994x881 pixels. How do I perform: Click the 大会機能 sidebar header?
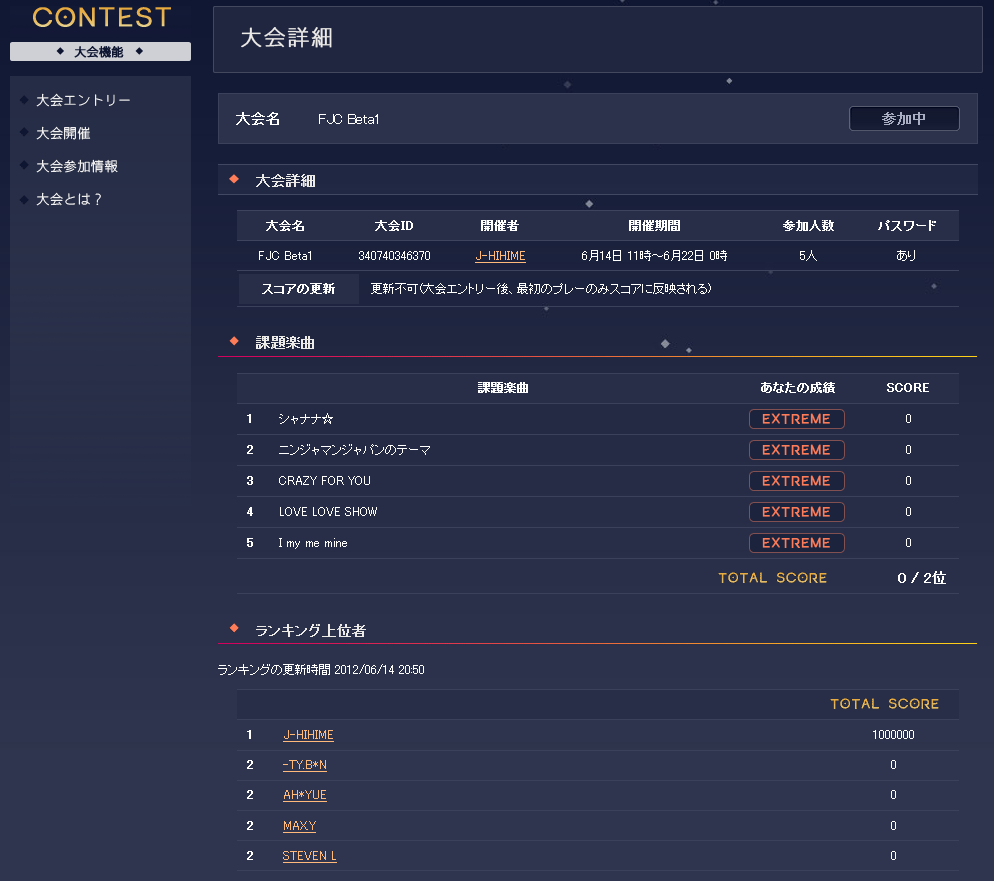point(100,52)
